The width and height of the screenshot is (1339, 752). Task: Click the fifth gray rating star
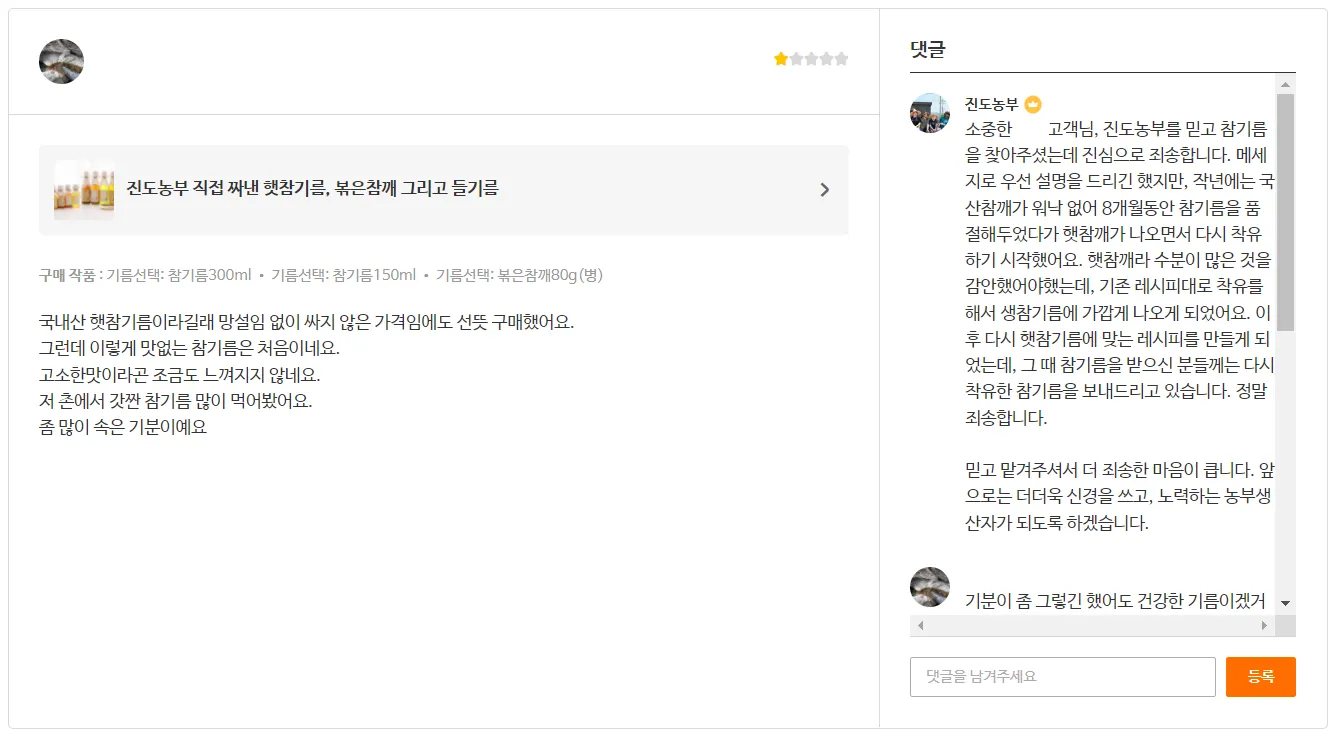841,59
